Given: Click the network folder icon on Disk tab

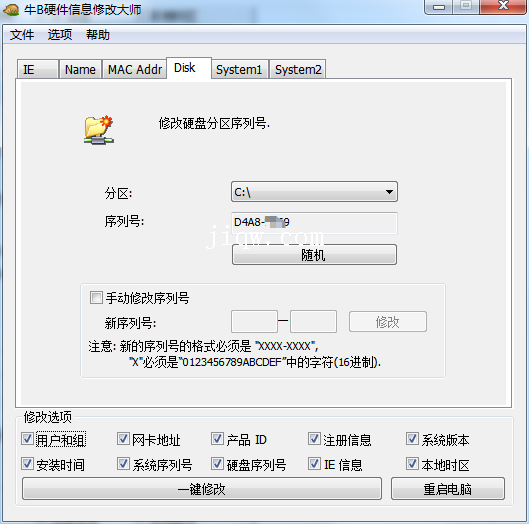Looking at the screenshot, I should [x=99, y=130].
